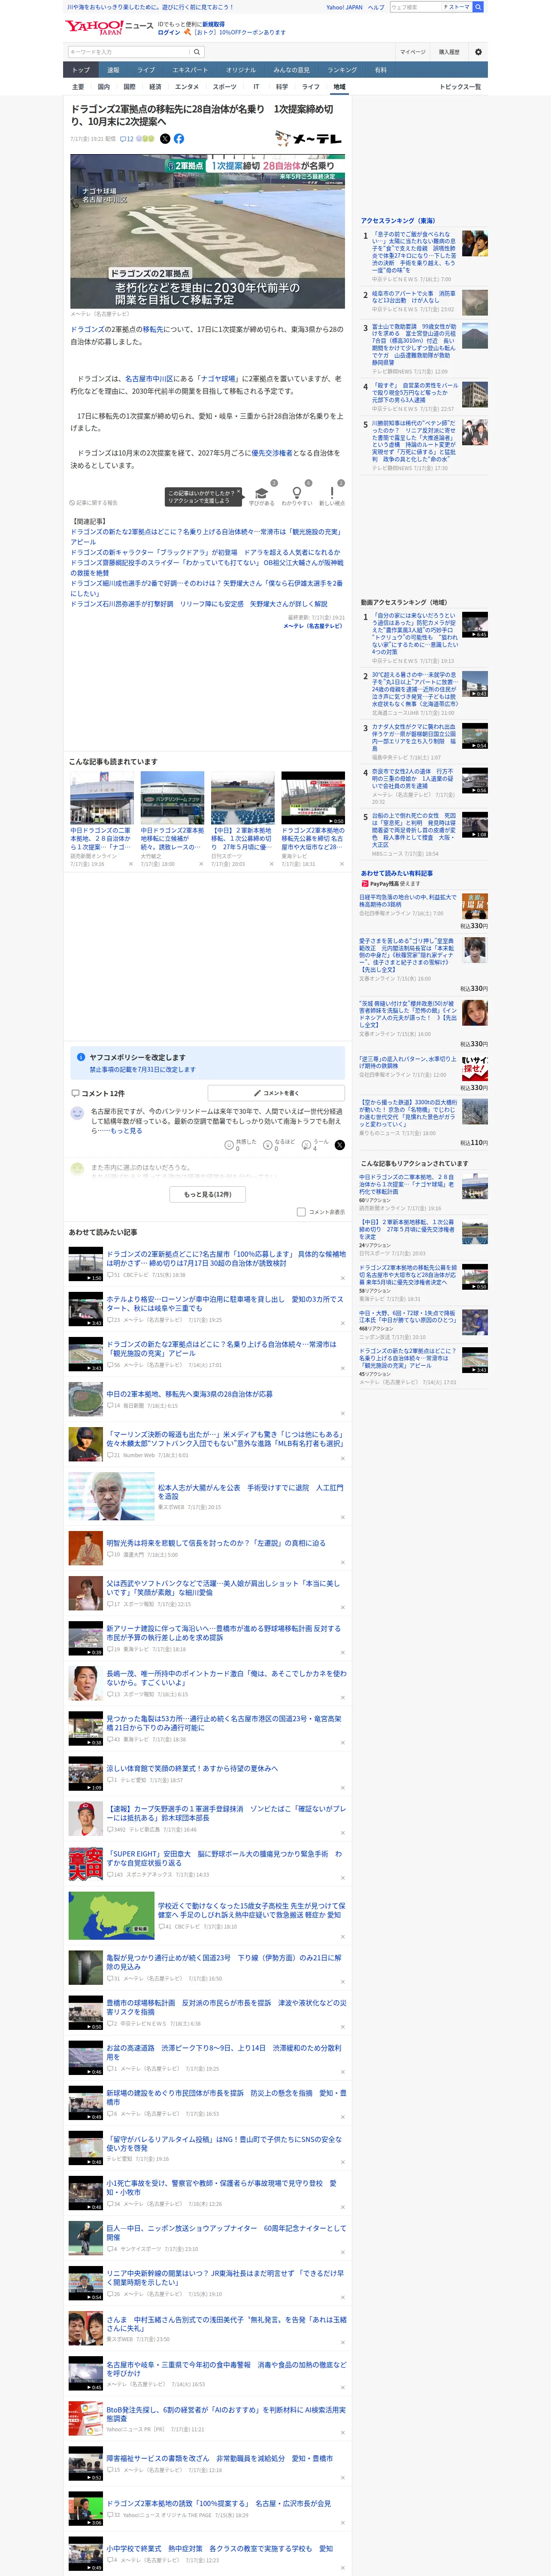This screenshot has width=551, height=2576.
Task: Toggle the コメント非表示 checkbox
Action: [x=301, y=1212]
